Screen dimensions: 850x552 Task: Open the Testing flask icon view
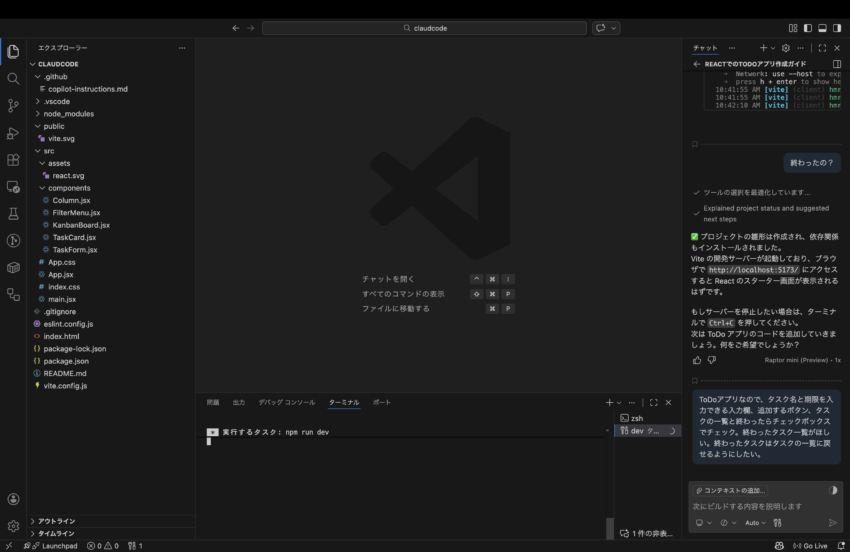(13, 213)
